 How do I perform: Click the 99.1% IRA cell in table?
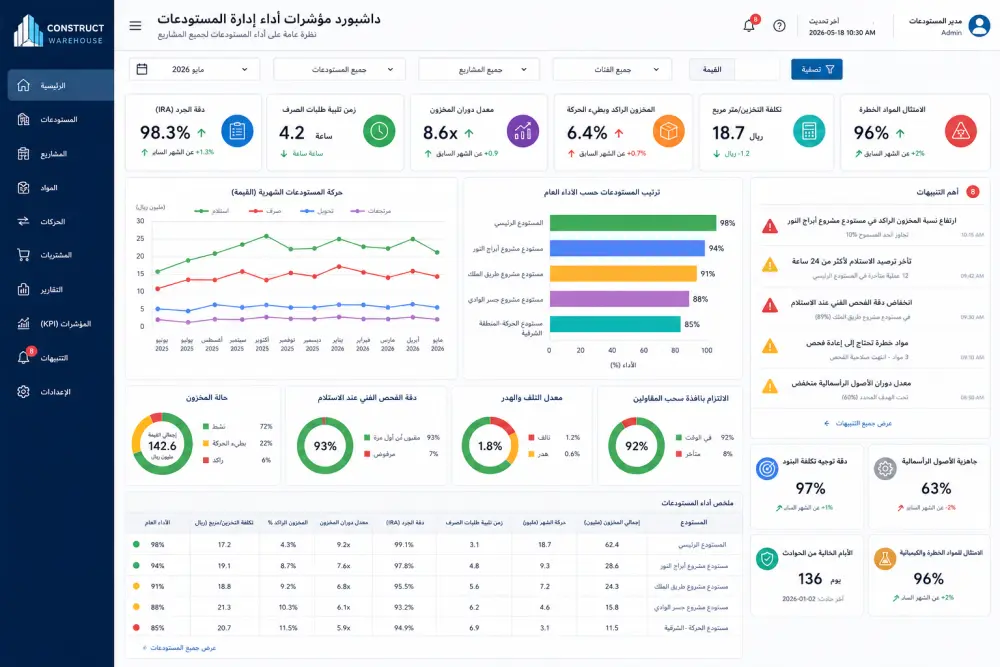404,545
